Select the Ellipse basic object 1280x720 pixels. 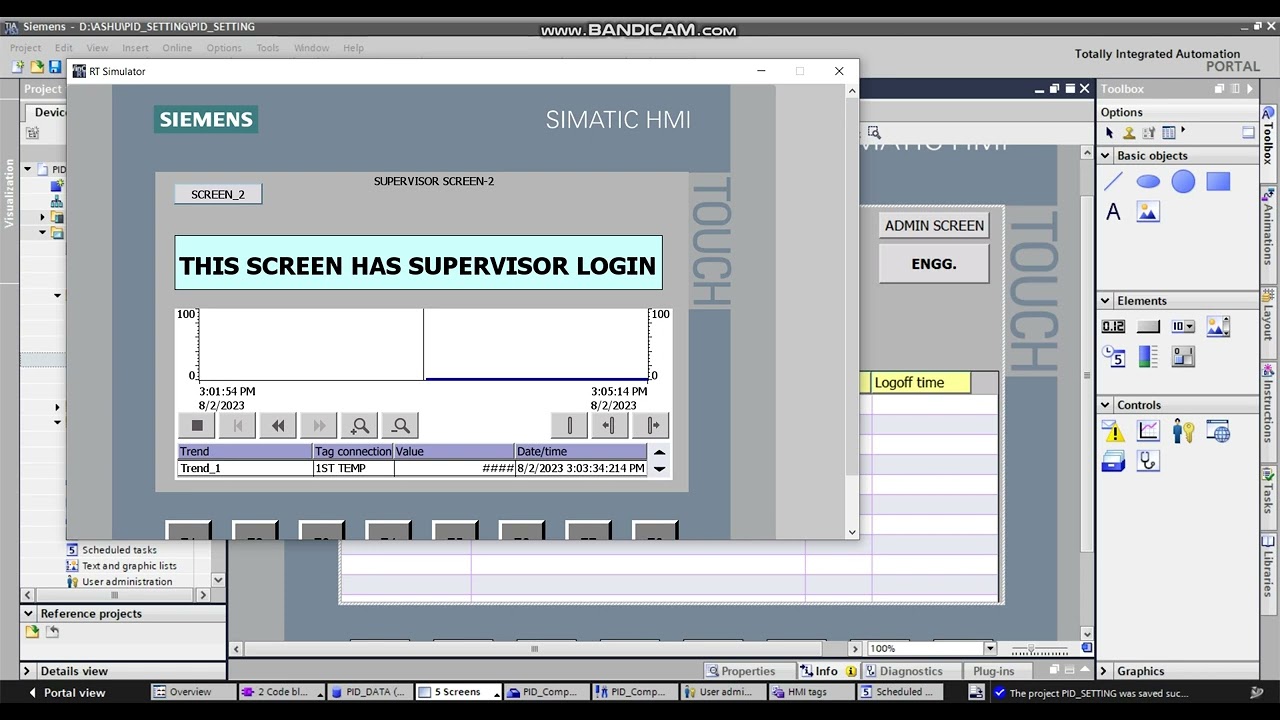pos(1148,181)
